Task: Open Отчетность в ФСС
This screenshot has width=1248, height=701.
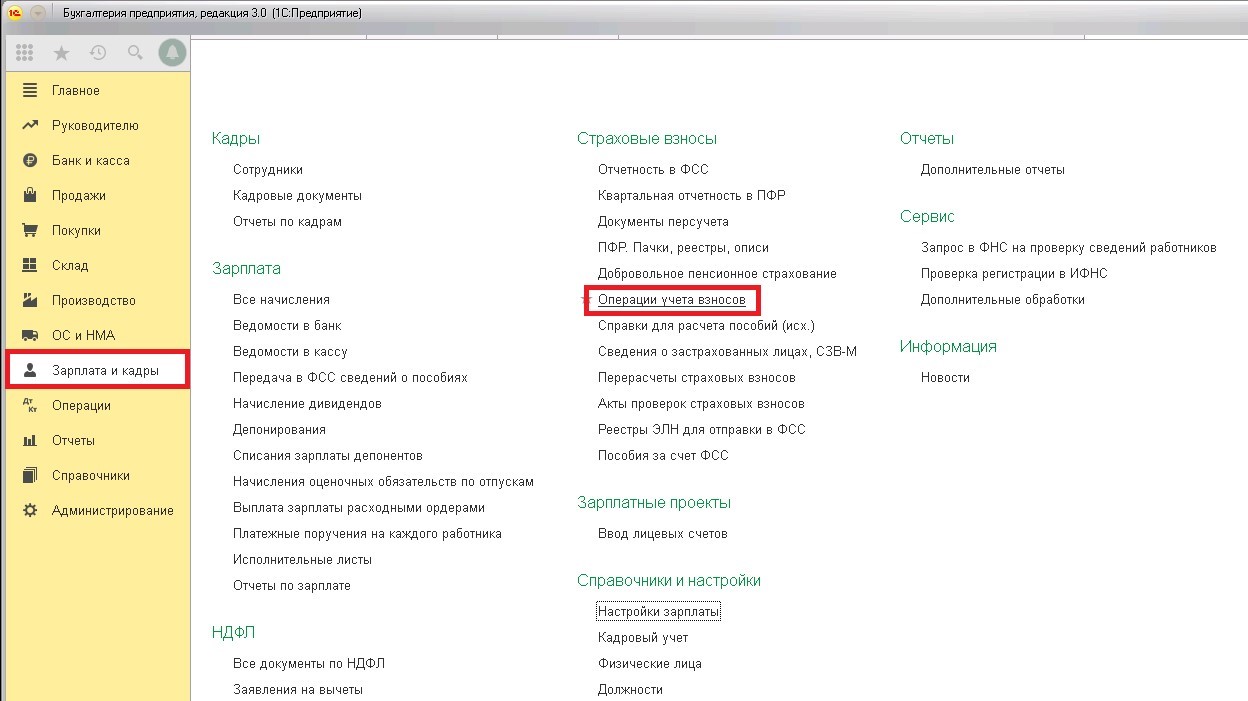Action: pos(653,170)
